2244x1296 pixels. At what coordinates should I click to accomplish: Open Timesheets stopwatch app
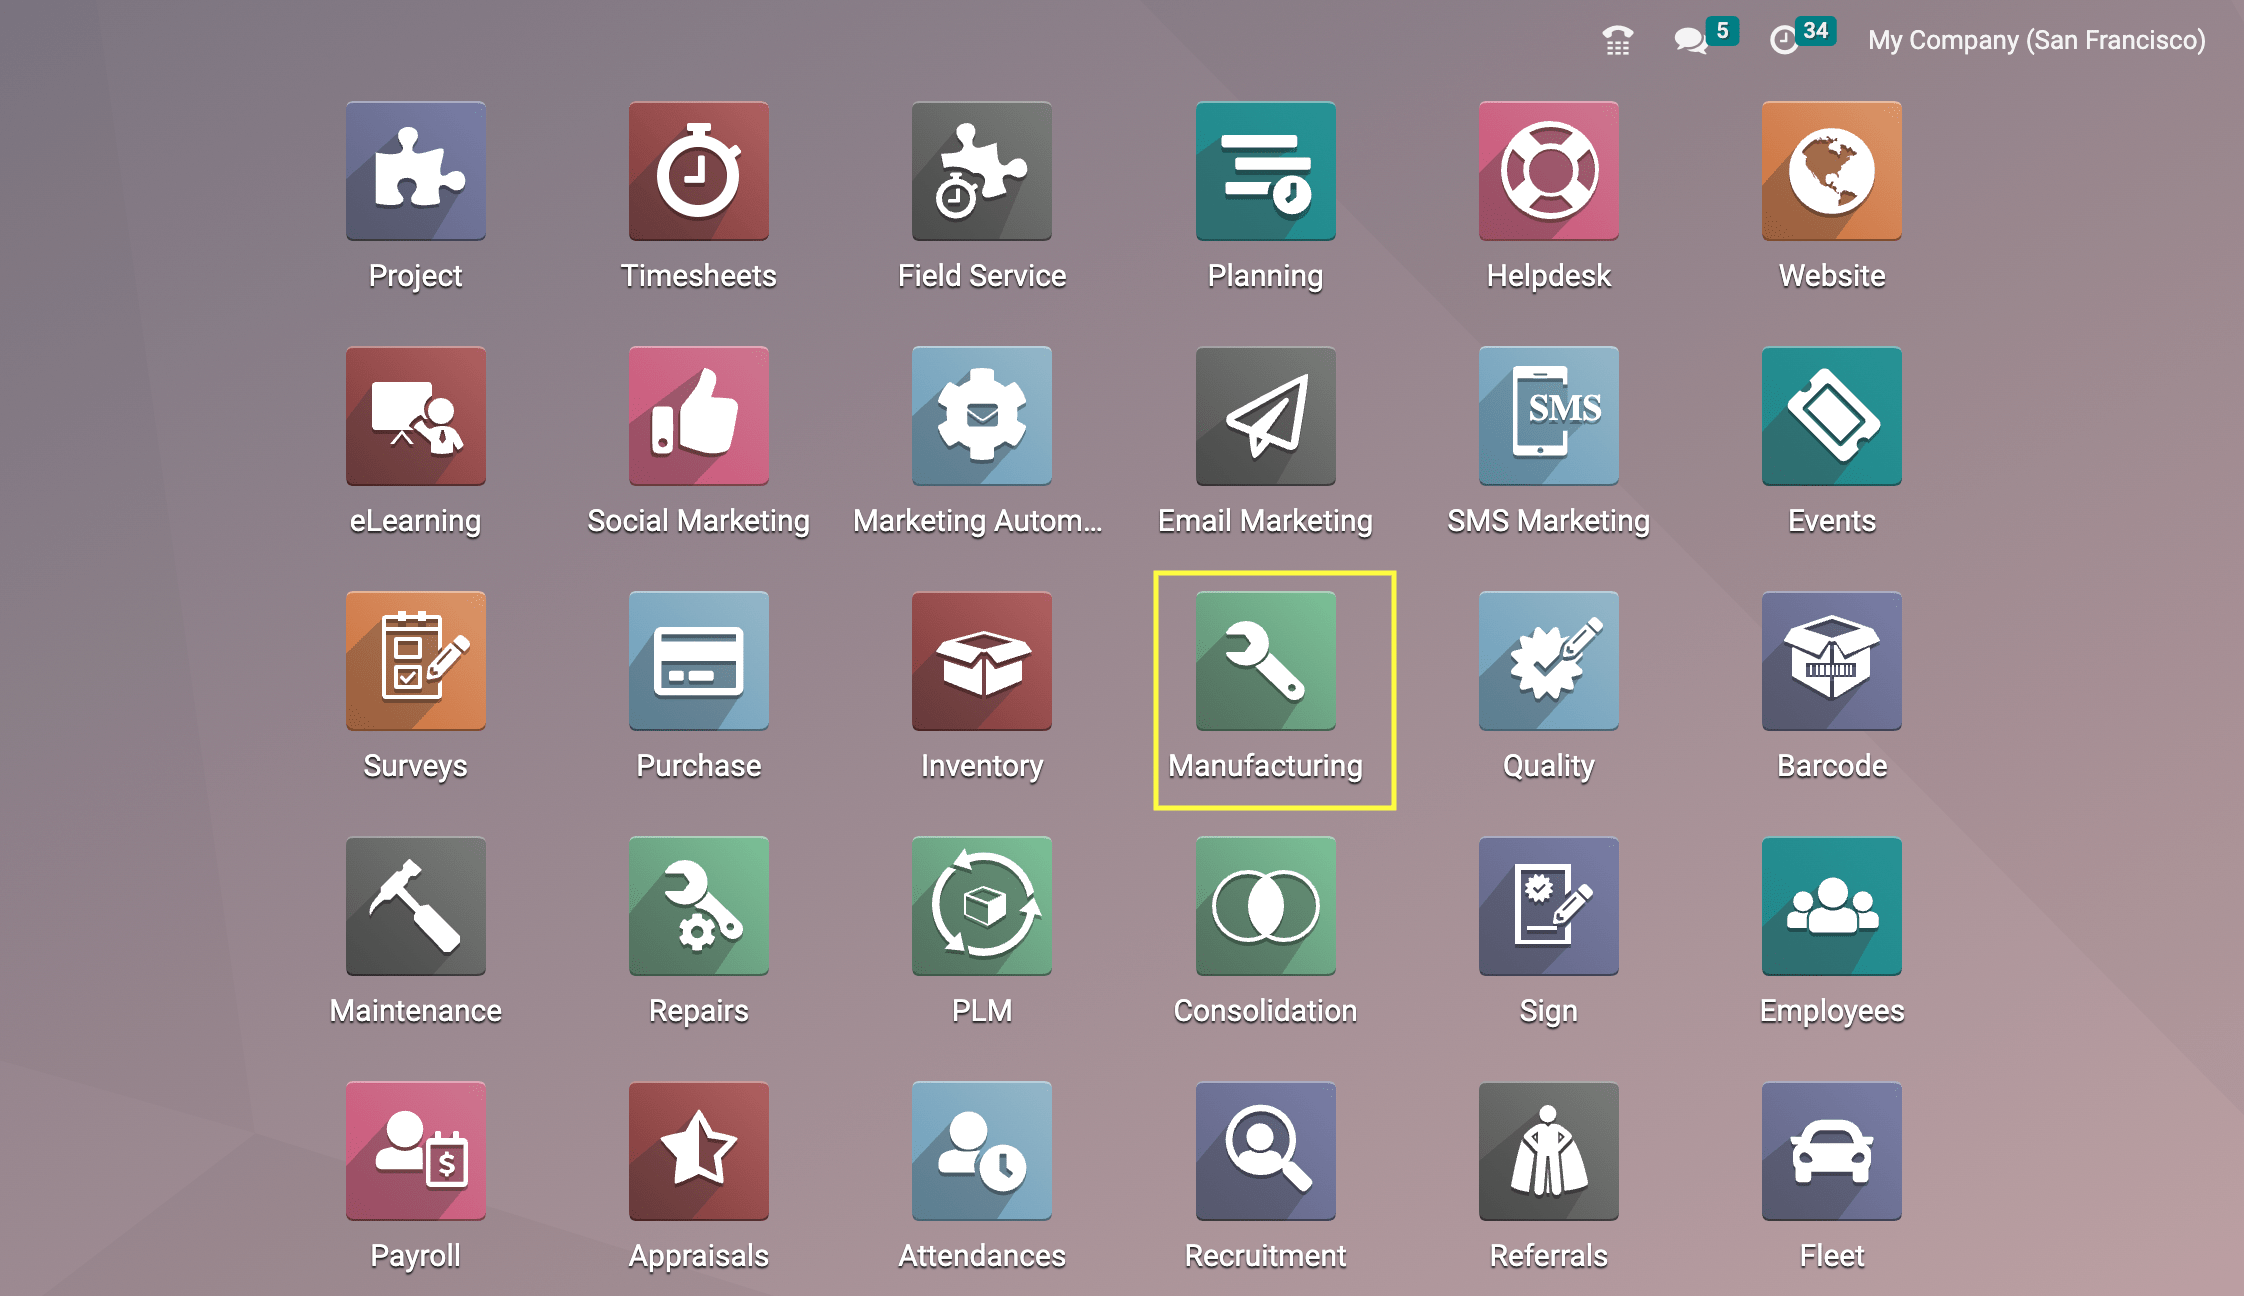coord(698,171)
